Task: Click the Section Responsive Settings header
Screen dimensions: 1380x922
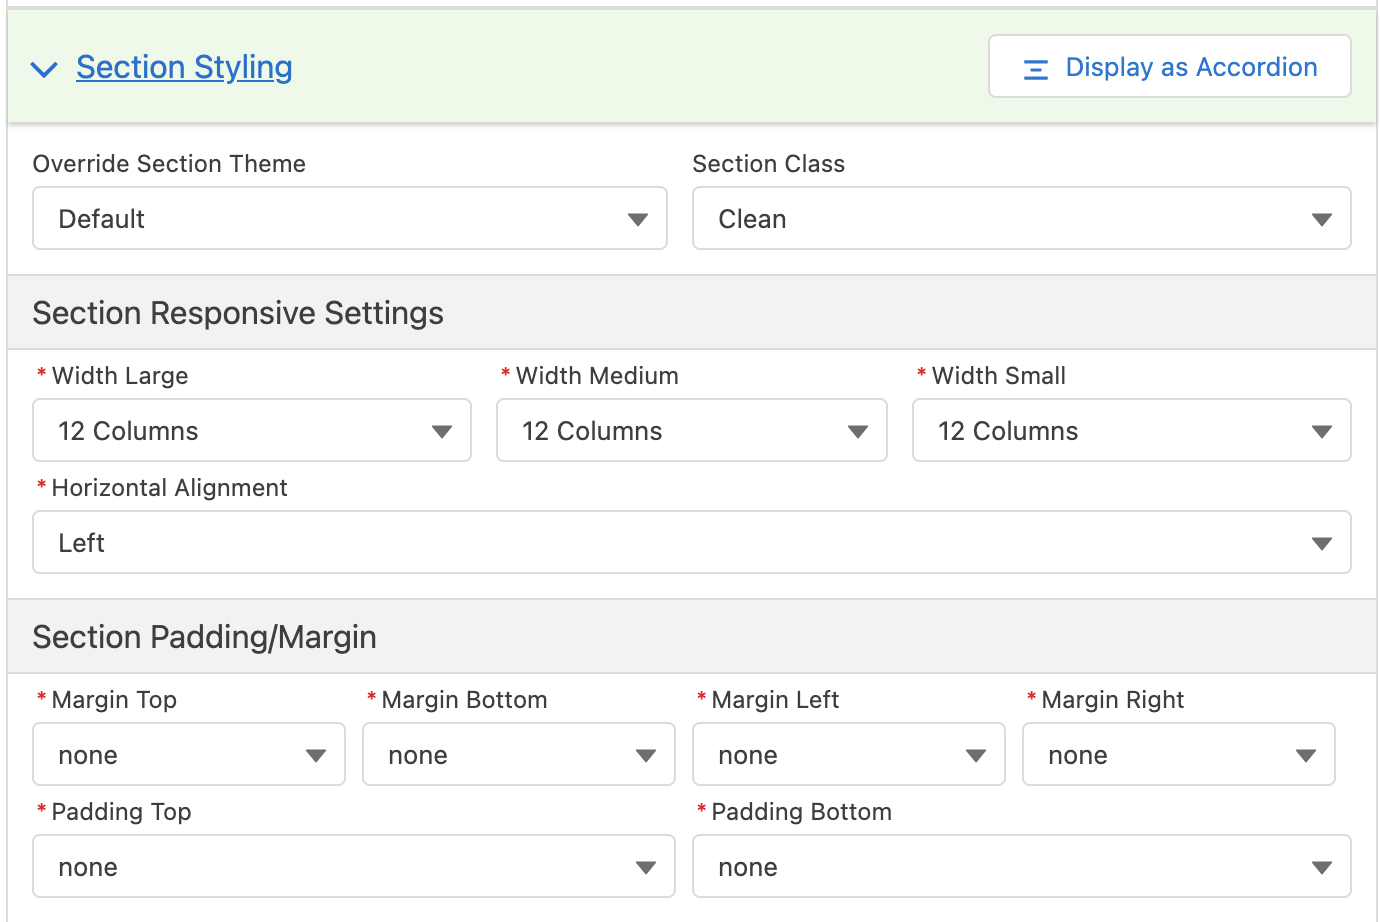Action: (x=238, y=313)
